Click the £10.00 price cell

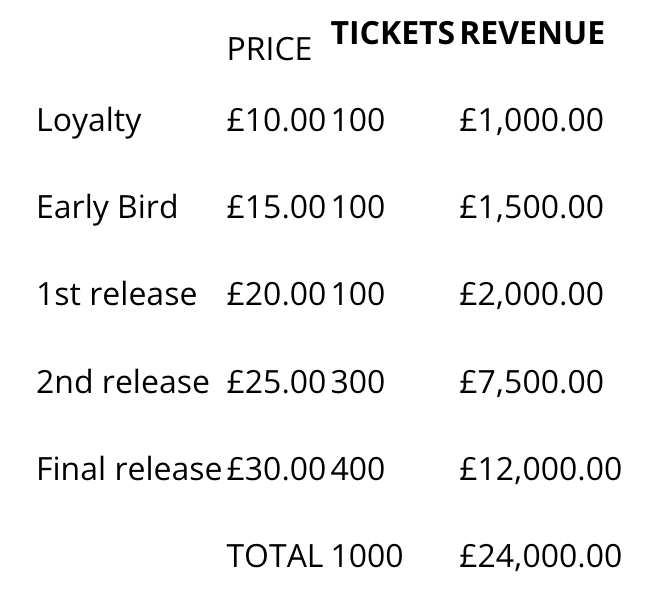click(276, 120)
